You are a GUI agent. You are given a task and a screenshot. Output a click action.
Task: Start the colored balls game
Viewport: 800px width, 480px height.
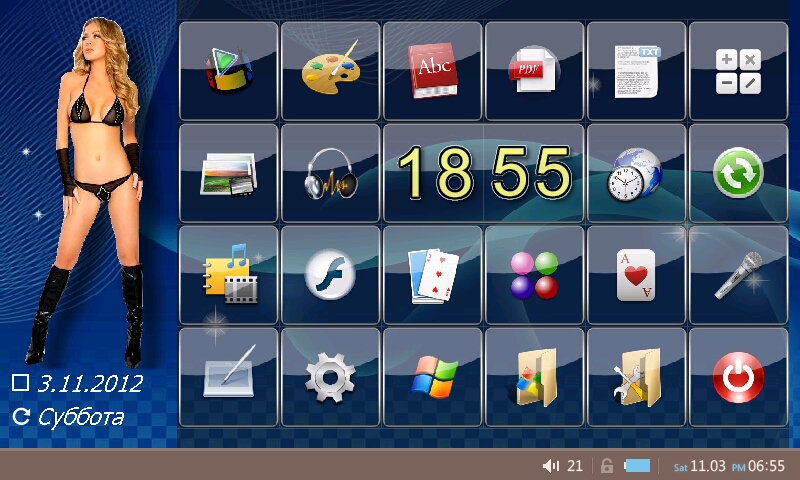(535, 275)
